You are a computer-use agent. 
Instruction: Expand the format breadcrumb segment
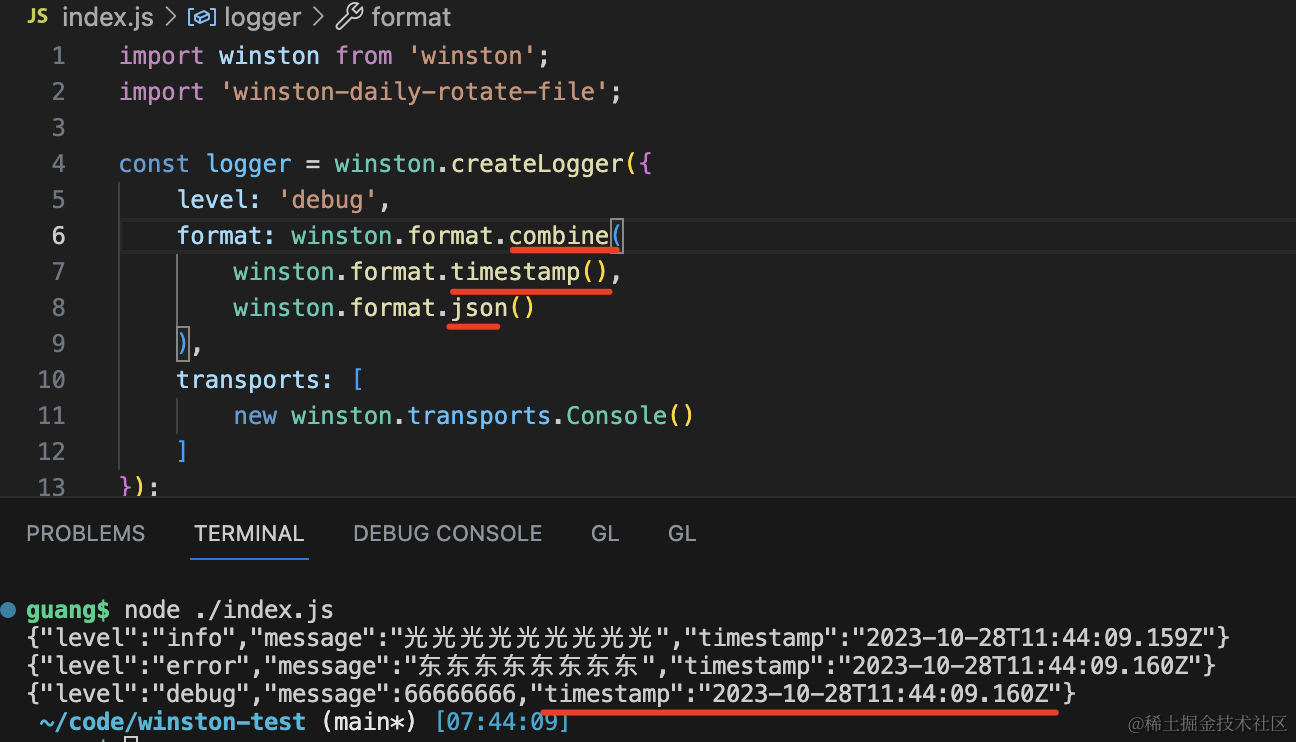[411, 17]
